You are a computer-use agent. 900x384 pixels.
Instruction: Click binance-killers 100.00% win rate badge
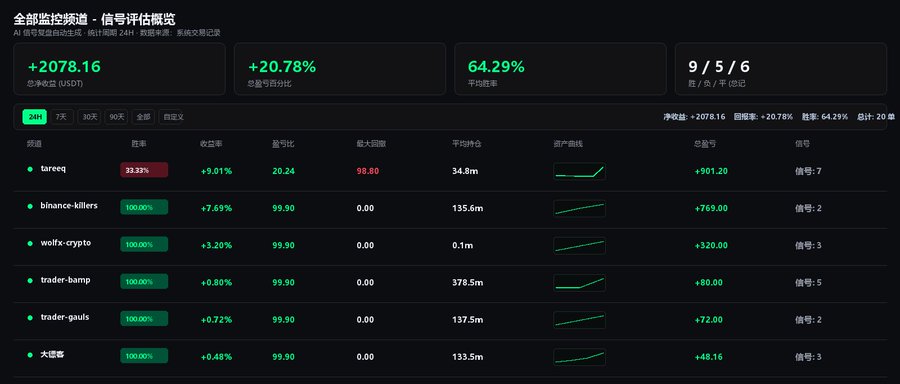pos(144,207)
